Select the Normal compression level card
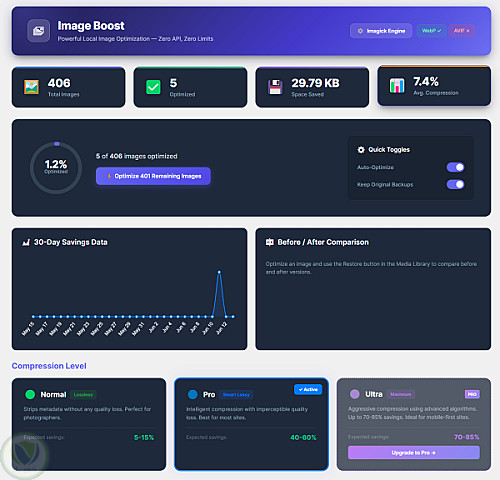Viewport: 500px width, 480px height. [89, 424]
